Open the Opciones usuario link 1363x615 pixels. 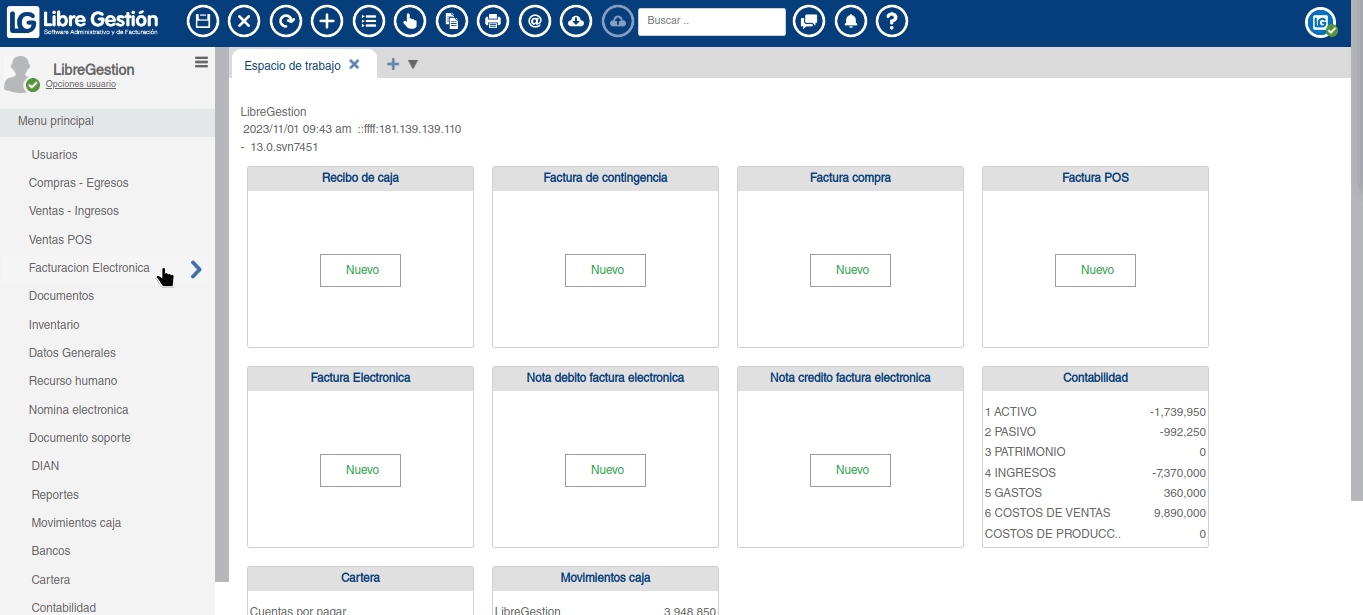(80, 84)
